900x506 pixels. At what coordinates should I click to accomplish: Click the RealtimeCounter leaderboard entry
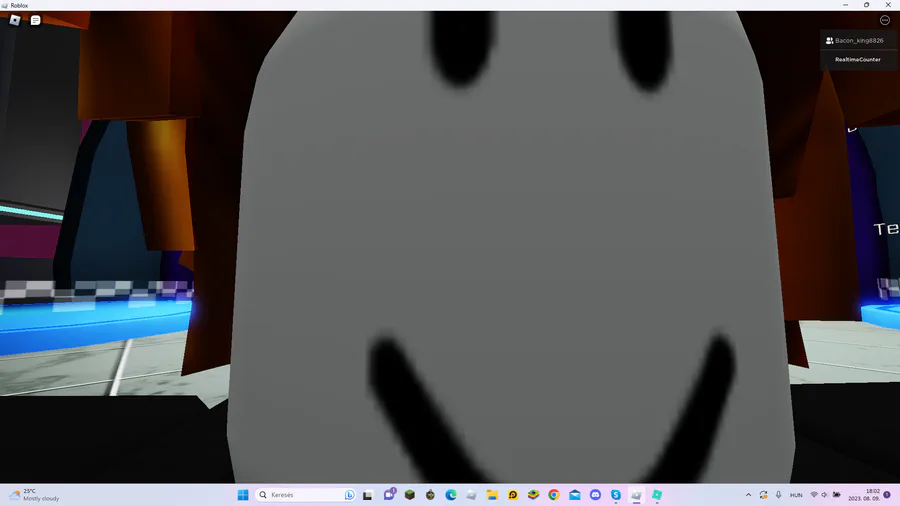point(859,60)
